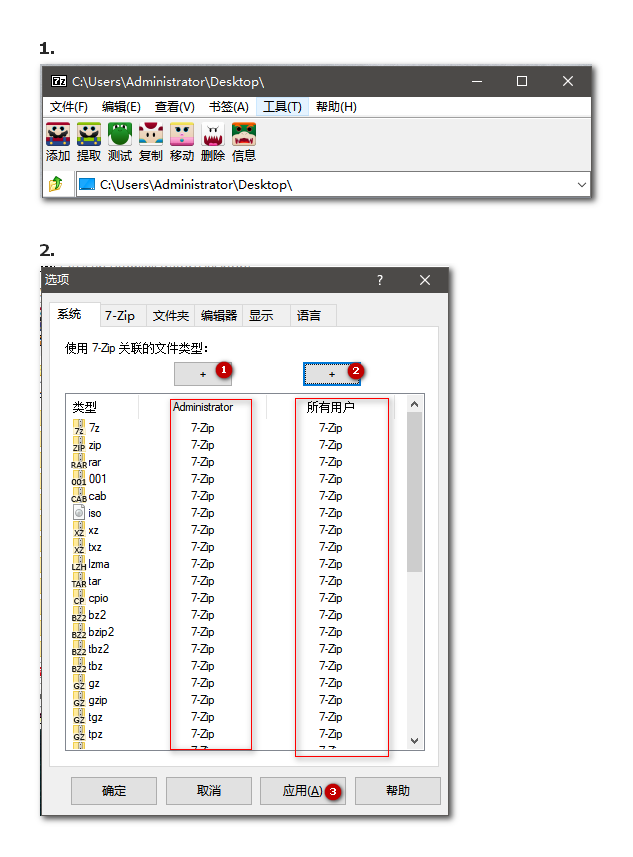Go up one folder level arrow icon
The image size is (633, 857).
pos(56,184)
